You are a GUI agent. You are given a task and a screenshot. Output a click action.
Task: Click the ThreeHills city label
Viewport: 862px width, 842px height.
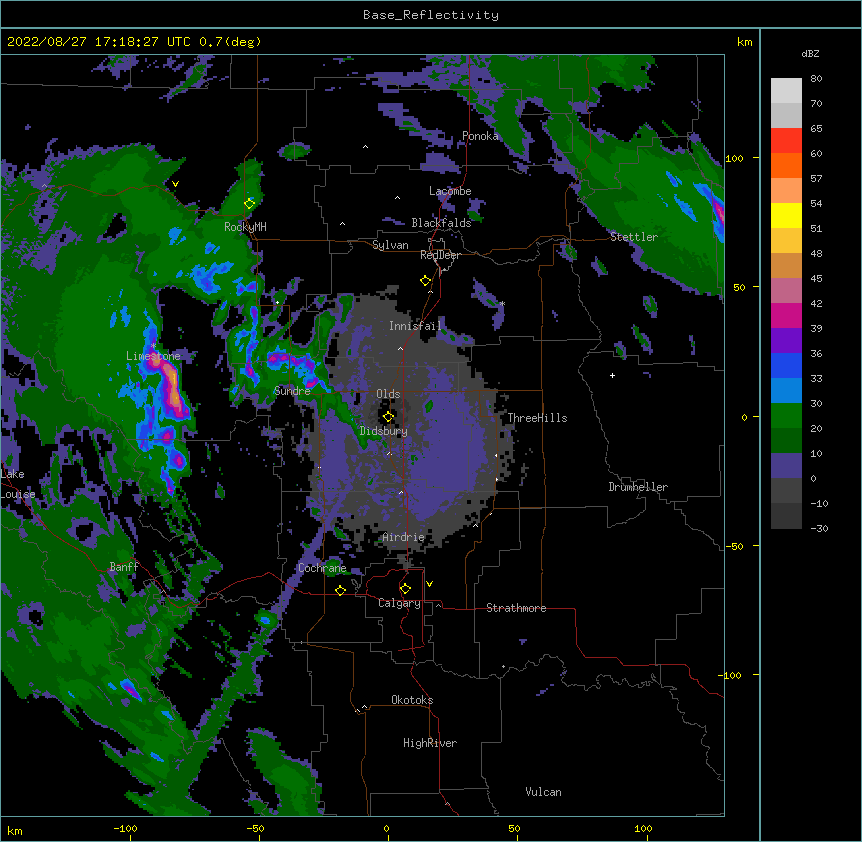point(537,418)
